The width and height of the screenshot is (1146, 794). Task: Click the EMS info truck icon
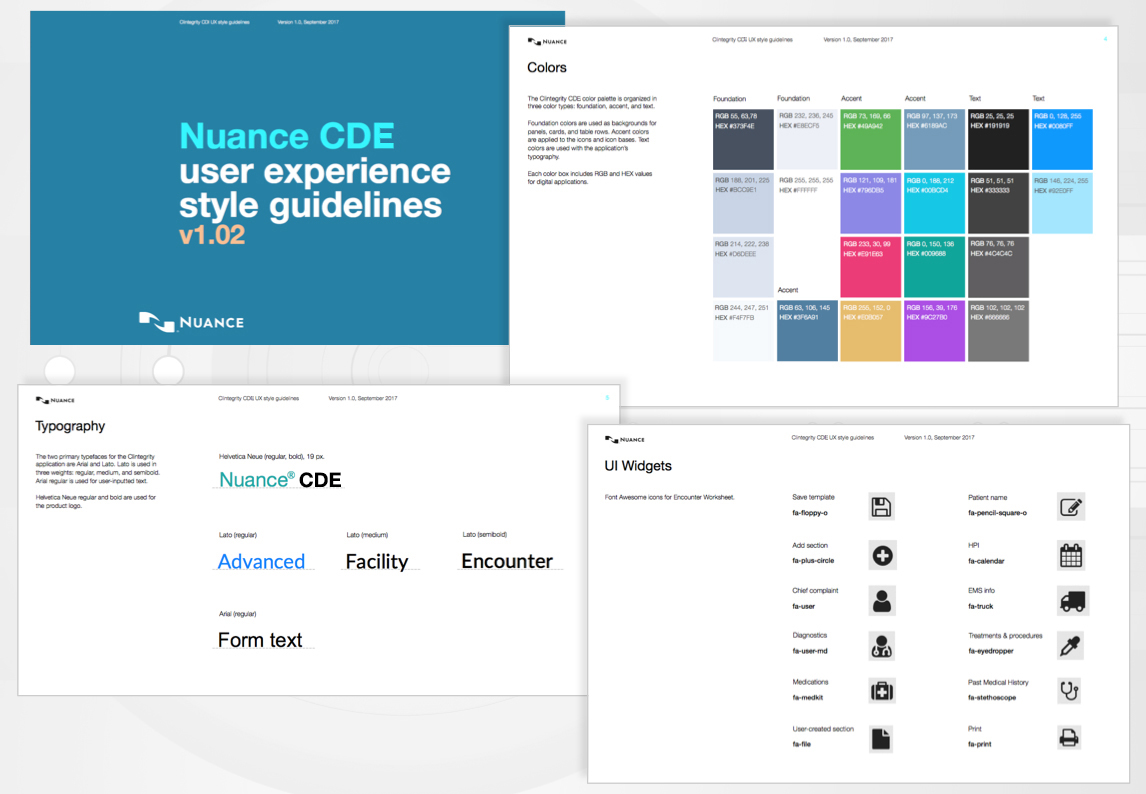click(1073, 601)
